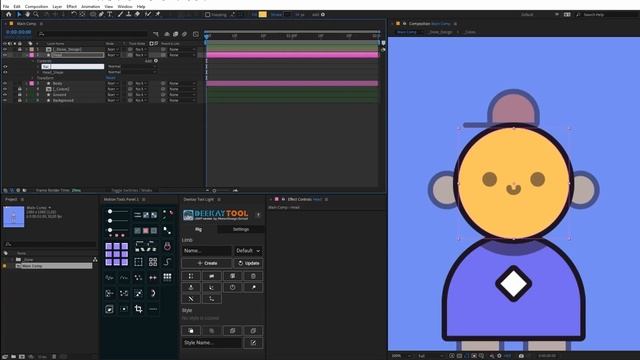
Task: Select the Clone Stamp tool
Action: pos(129,14)
